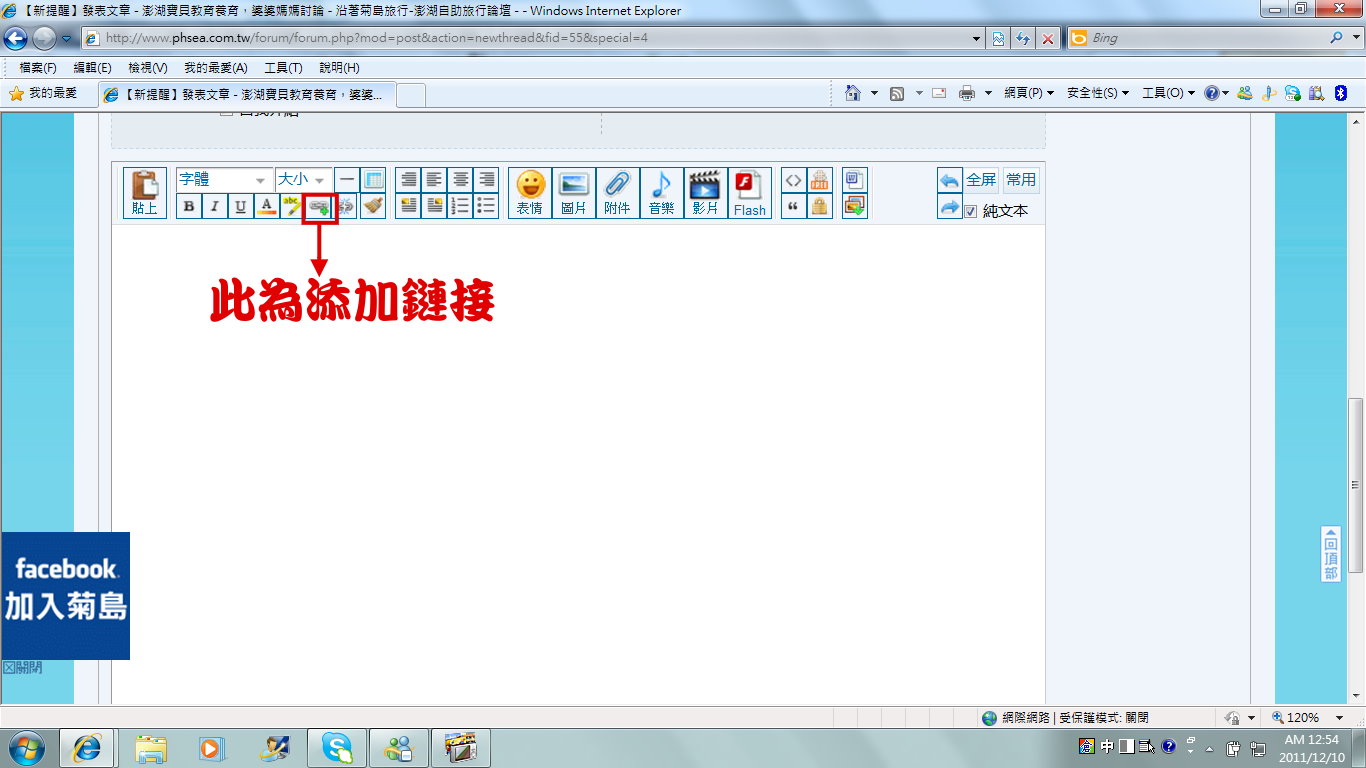Click the Paste (貼上) editor button
The height and width of the screenshot is (768, 1366).
coord(145,193)
